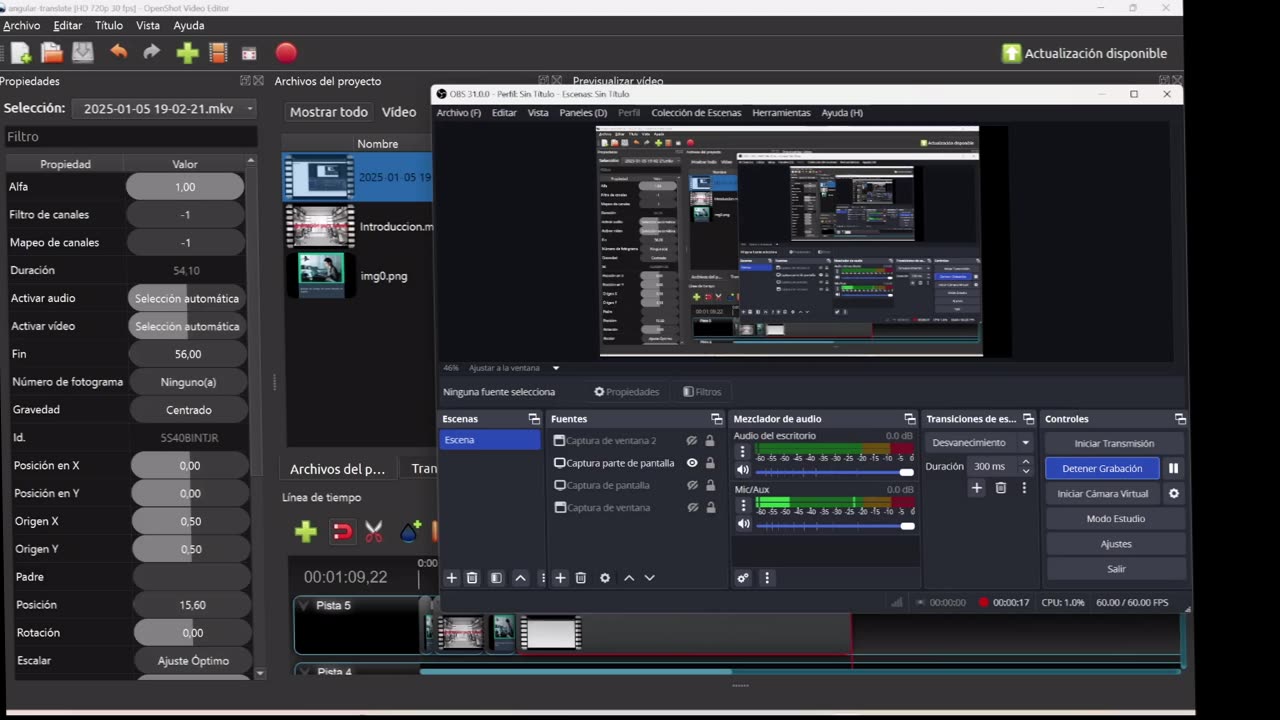The height and width of the screenshot is (720, 1280).
Task: Enable Modo Estudio in OBS
Action: 1115,519
